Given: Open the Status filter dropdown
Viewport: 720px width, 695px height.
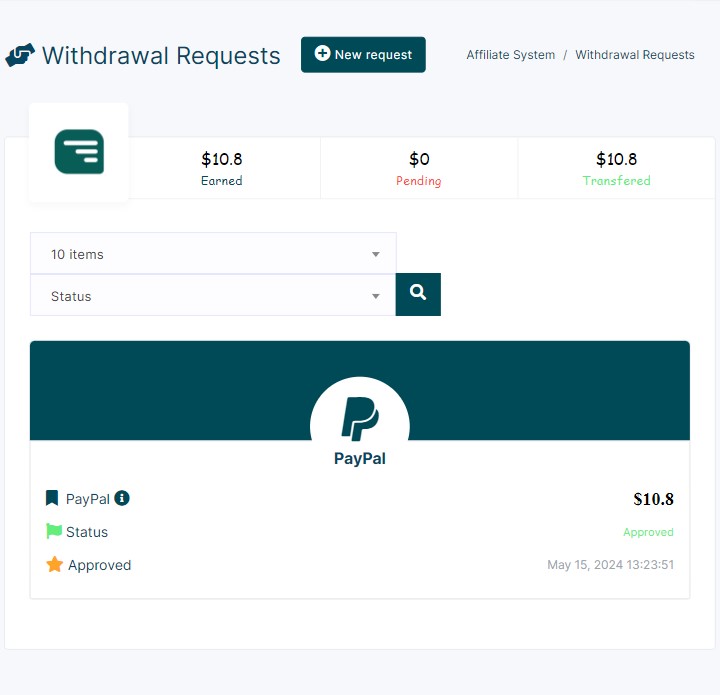Looking at the screenshot, I should 213,296.
